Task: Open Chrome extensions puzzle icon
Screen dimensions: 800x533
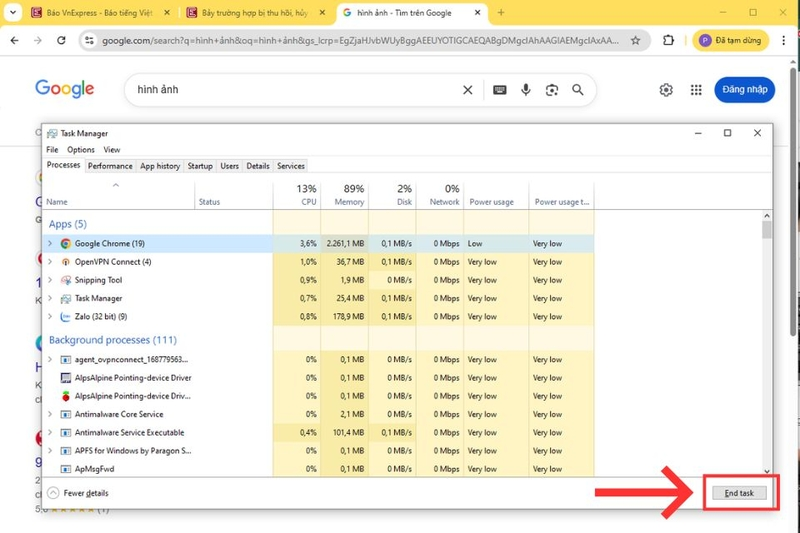Action: pos(668,40)
